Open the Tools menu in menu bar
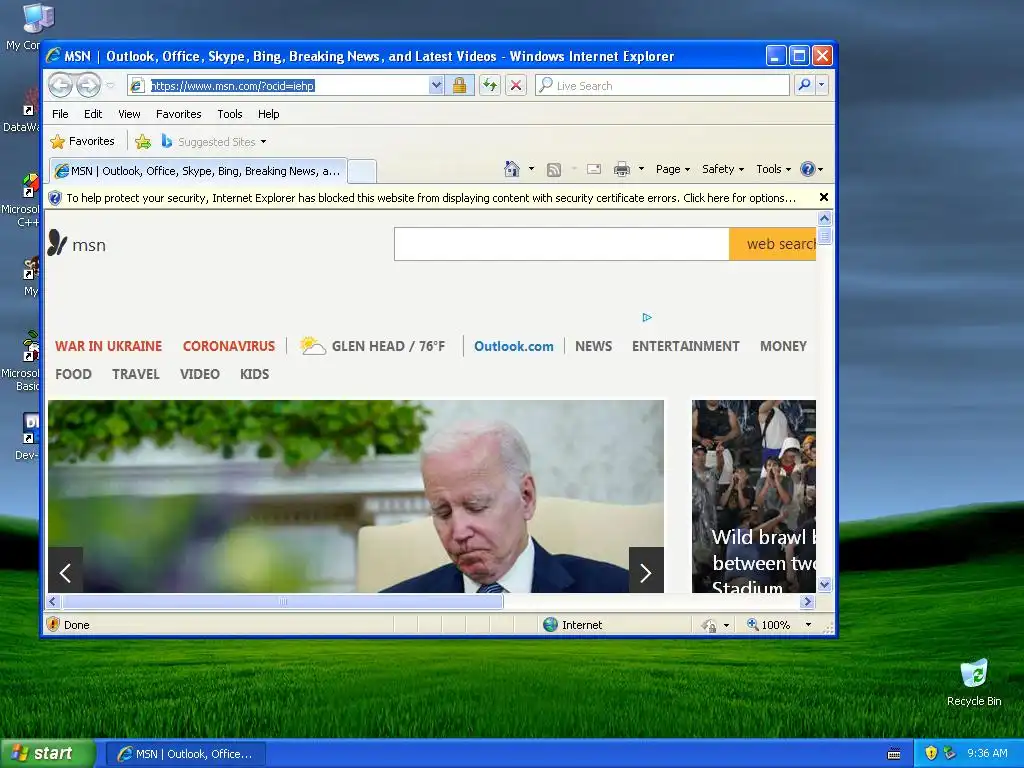 pyautogui.click(x=230, y=114)
